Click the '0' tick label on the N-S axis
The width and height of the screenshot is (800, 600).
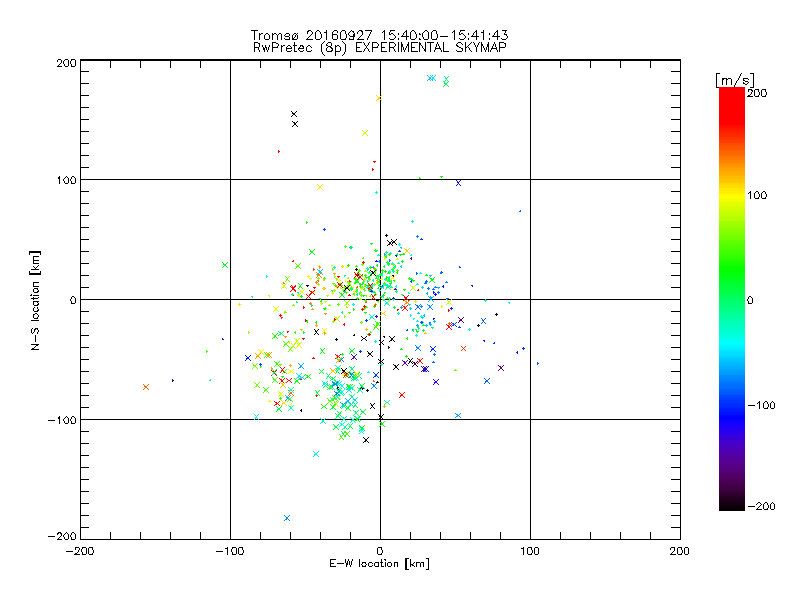[73, 300]
